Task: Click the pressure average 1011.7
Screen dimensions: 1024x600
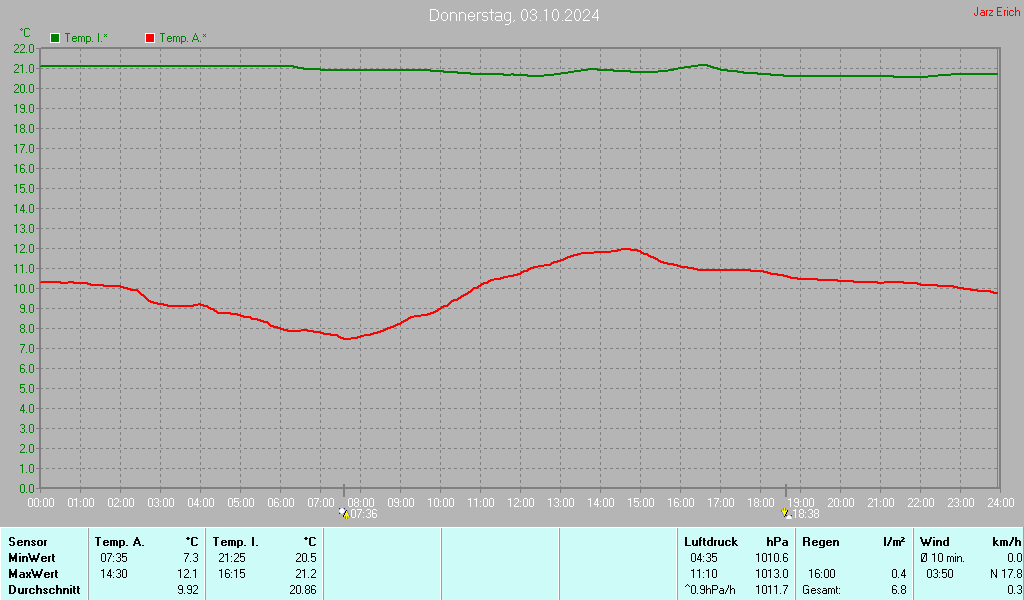Action: (x=772, y=590)
